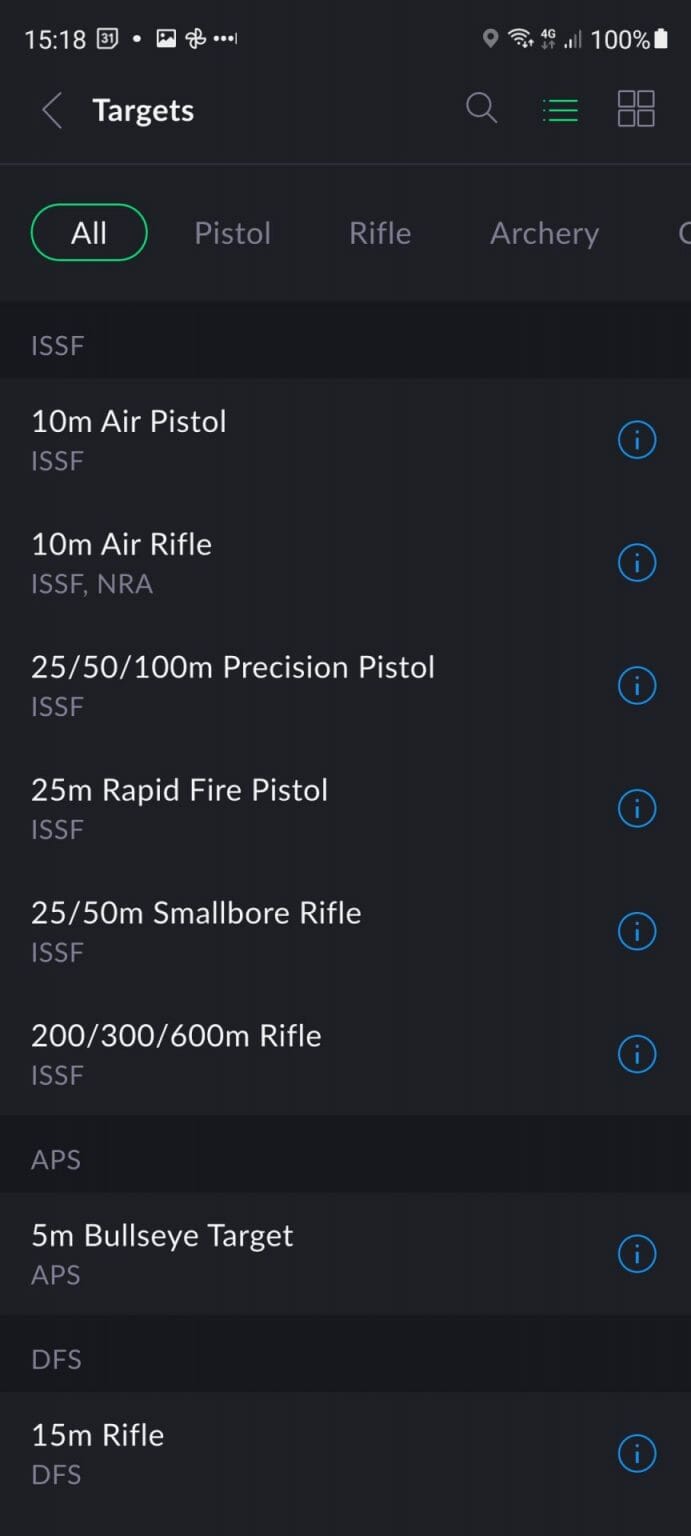Image resolution: width=691 pixels, height=1536 pixels.
Task: Switch to grid view layout
Action: coord(636,109)
